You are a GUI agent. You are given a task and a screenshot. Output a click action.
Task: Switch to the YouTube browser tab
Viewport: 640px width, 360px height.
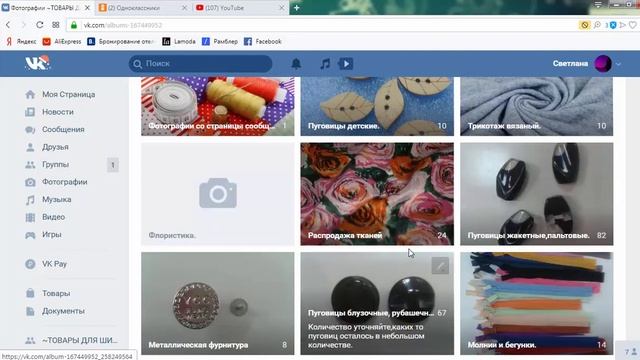240,8
